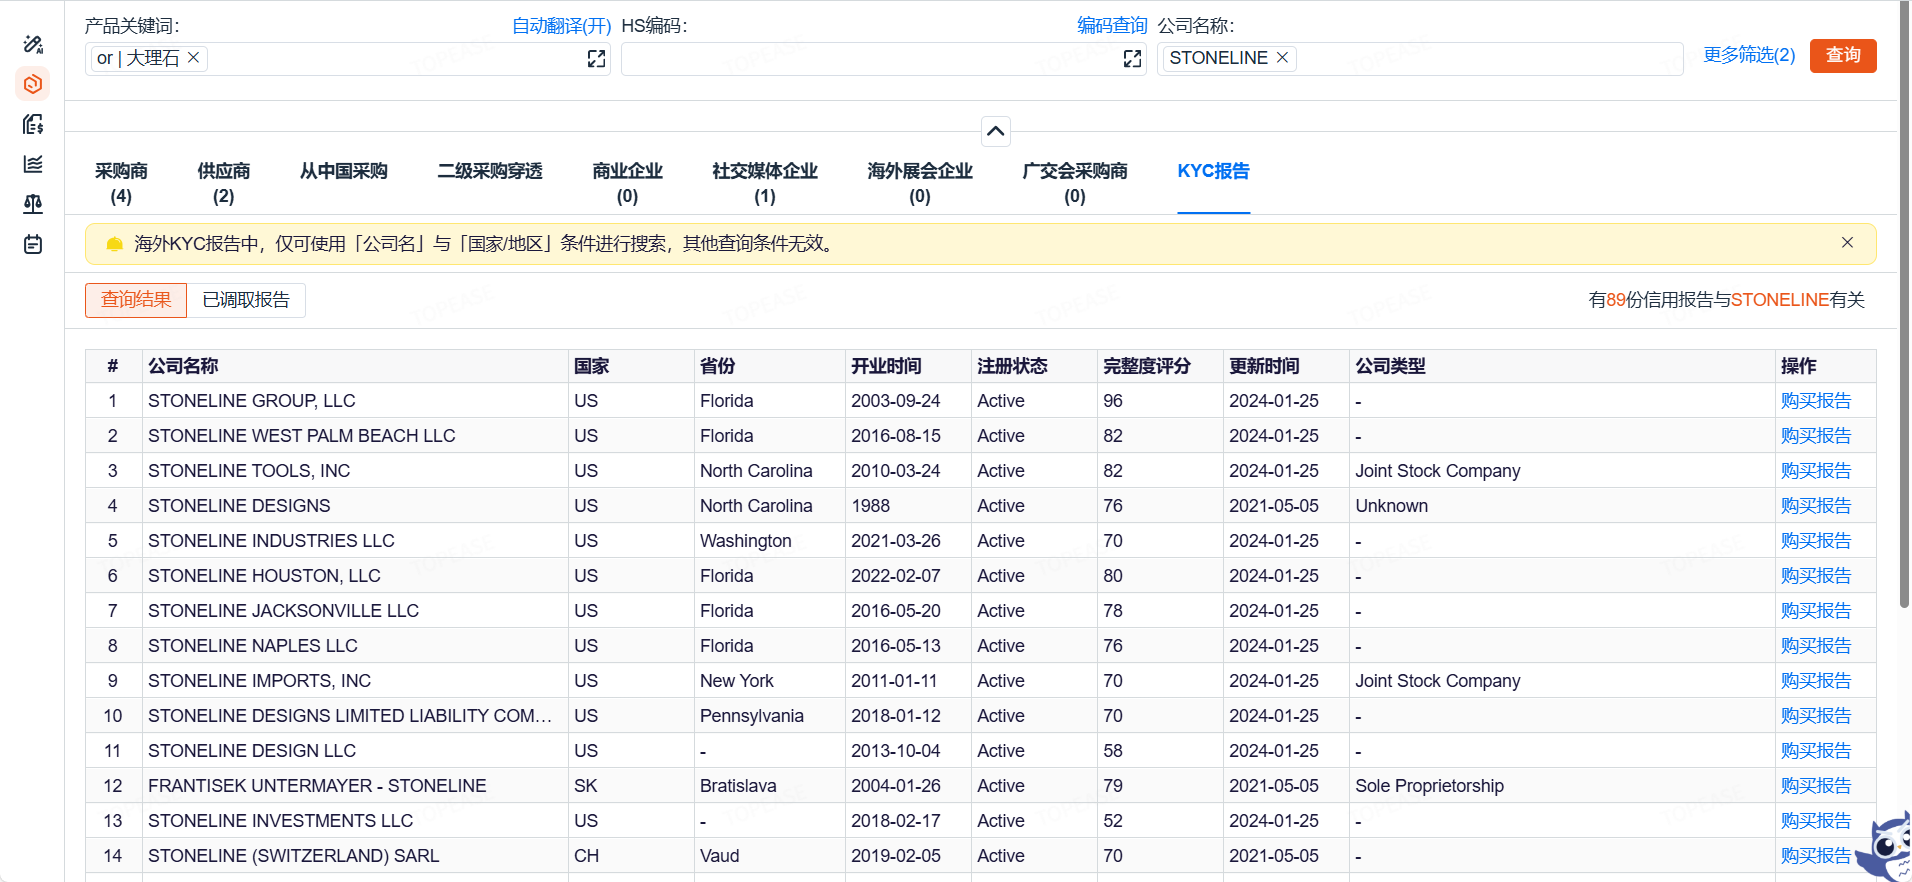
Task: Click the balance scale sidebar icon
Action: [33, 204]
